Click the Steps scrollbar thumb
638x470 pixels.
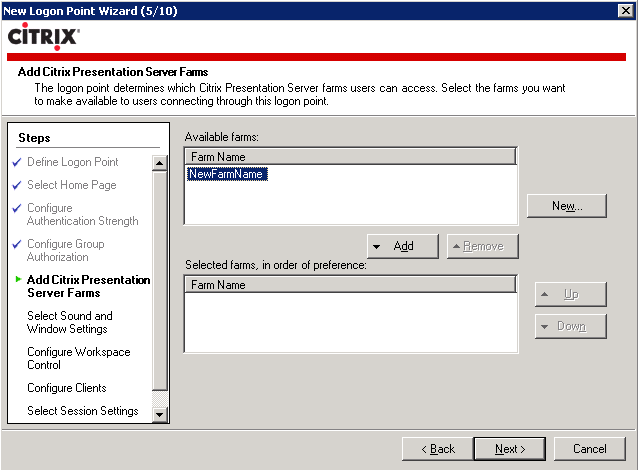point(160,281)
